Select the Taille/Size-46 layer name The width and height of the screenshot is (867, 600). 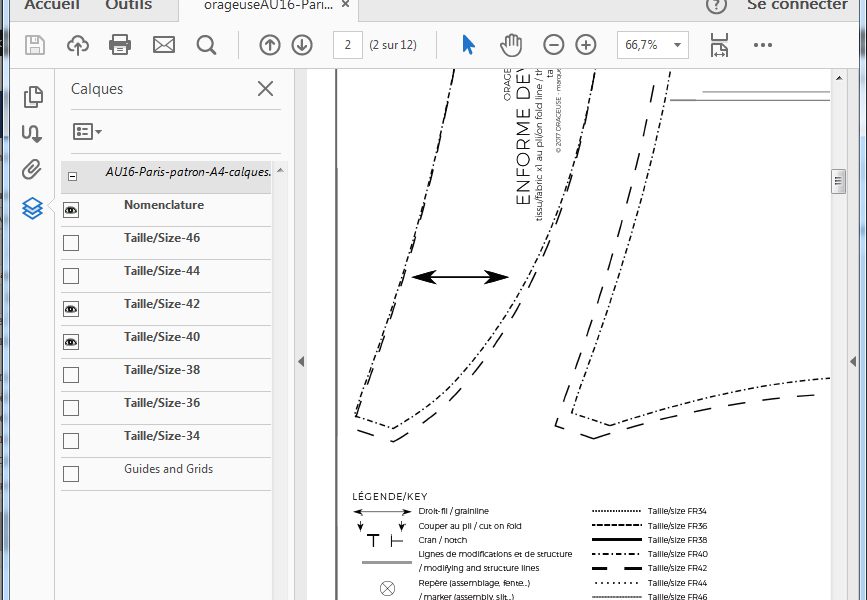pyautogui.click(x=162, y=238)
